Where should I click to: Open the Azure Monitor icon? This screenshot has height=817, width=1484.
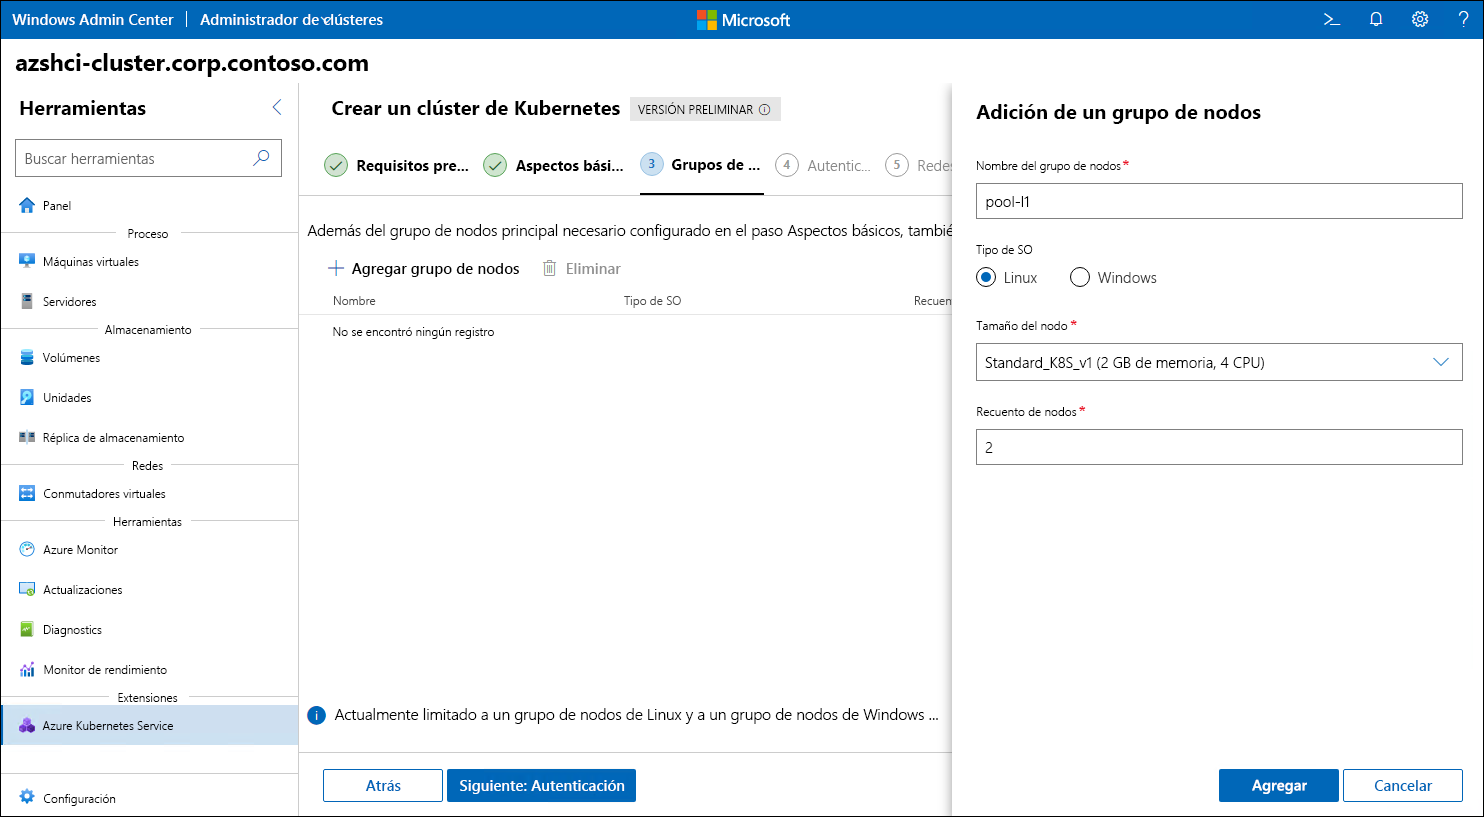click(27, 549)
